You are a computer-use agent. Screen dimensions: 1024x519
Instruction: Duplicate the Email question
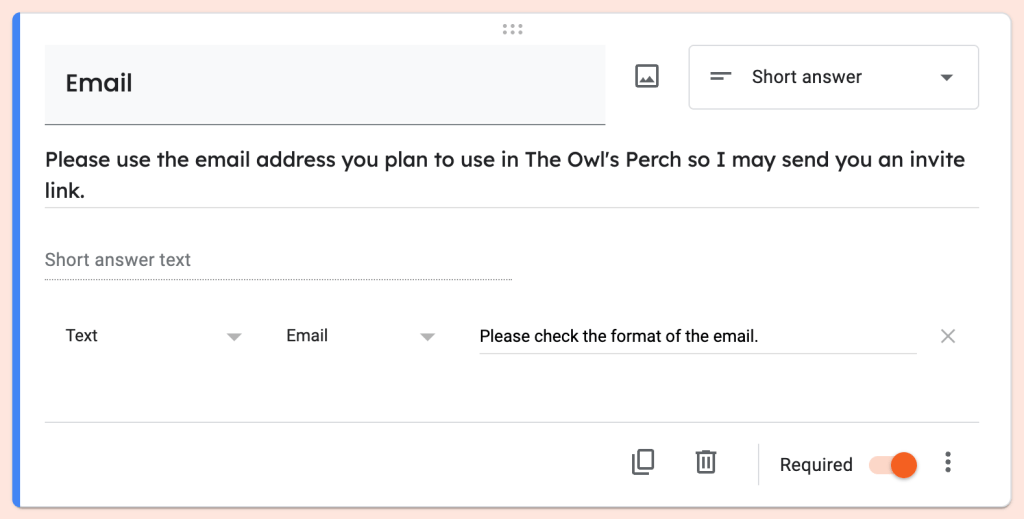[x=643, y=462]
